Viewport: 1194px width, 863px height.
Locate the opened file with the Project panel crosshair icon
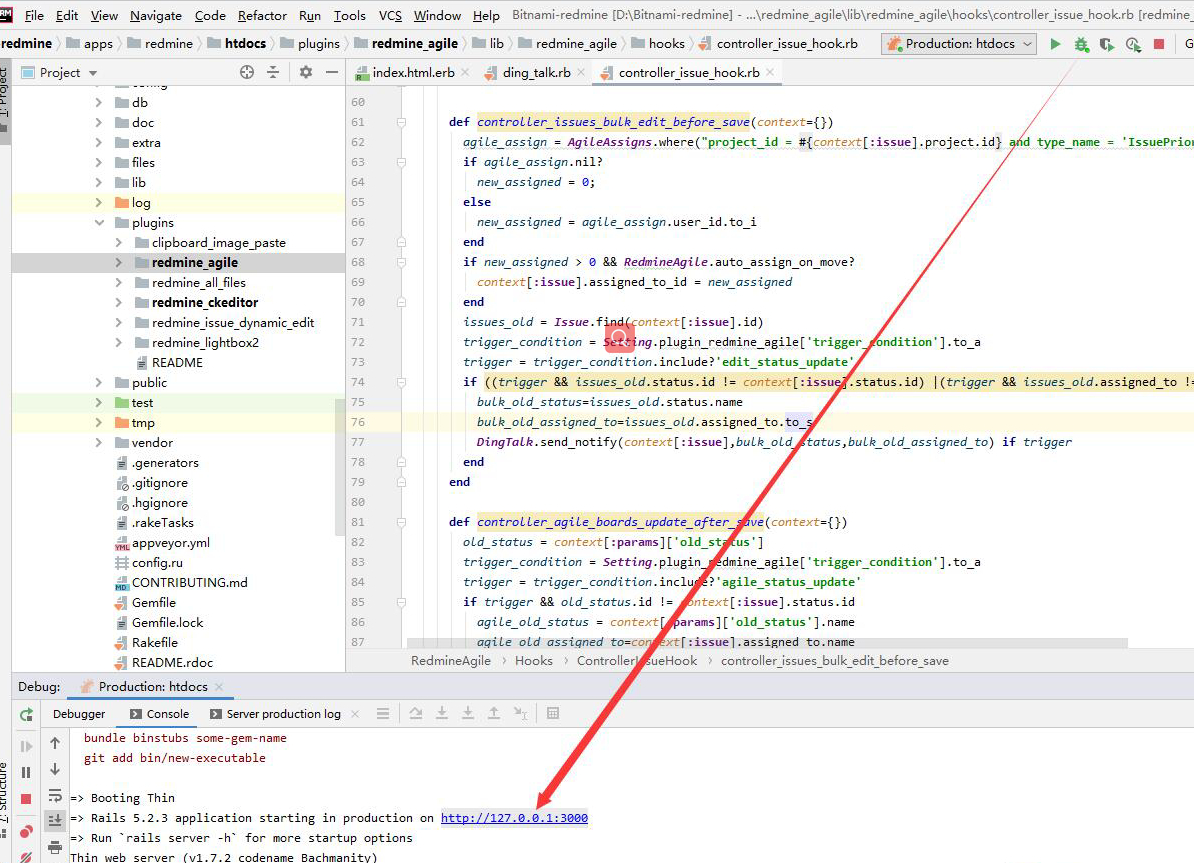[x=247, y=72]
